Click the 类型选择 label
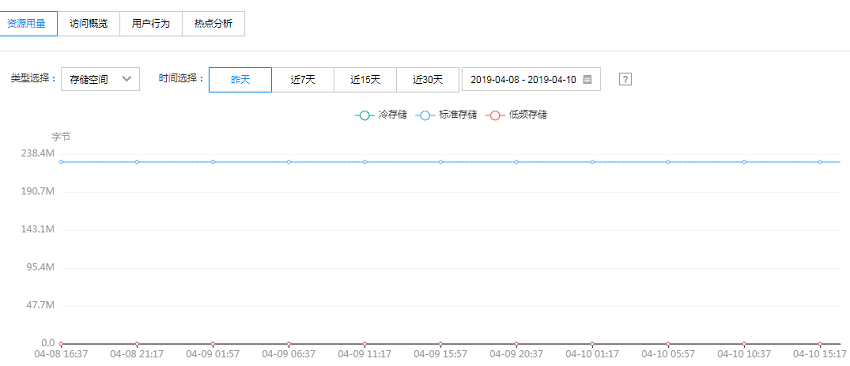Image resolution: width=850 pixels, height=366 pixels. pos(34,79)
